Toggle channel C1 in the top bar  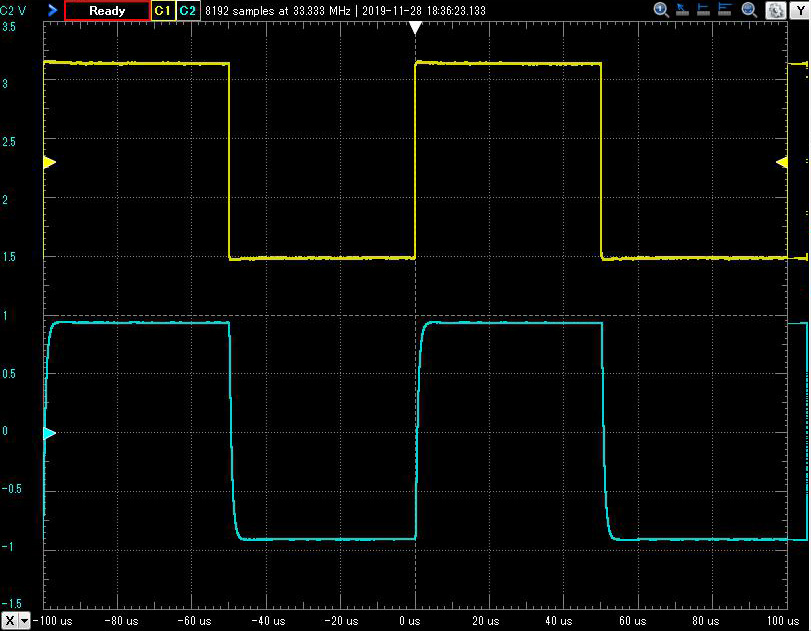tap(163, 10)
